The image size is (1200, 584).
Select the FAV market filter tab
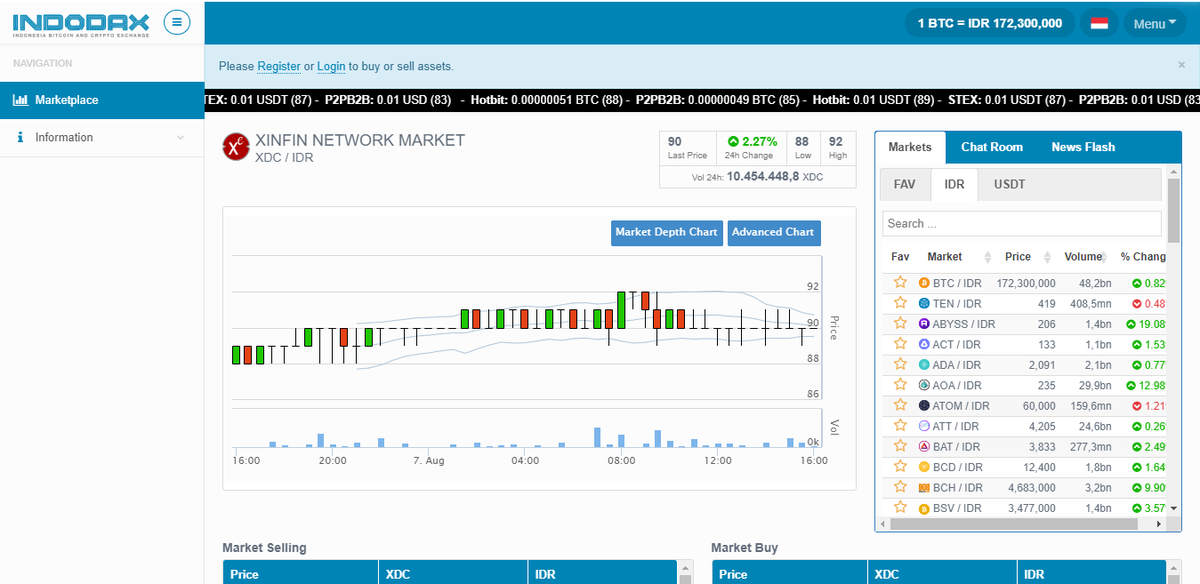point(904,185)
